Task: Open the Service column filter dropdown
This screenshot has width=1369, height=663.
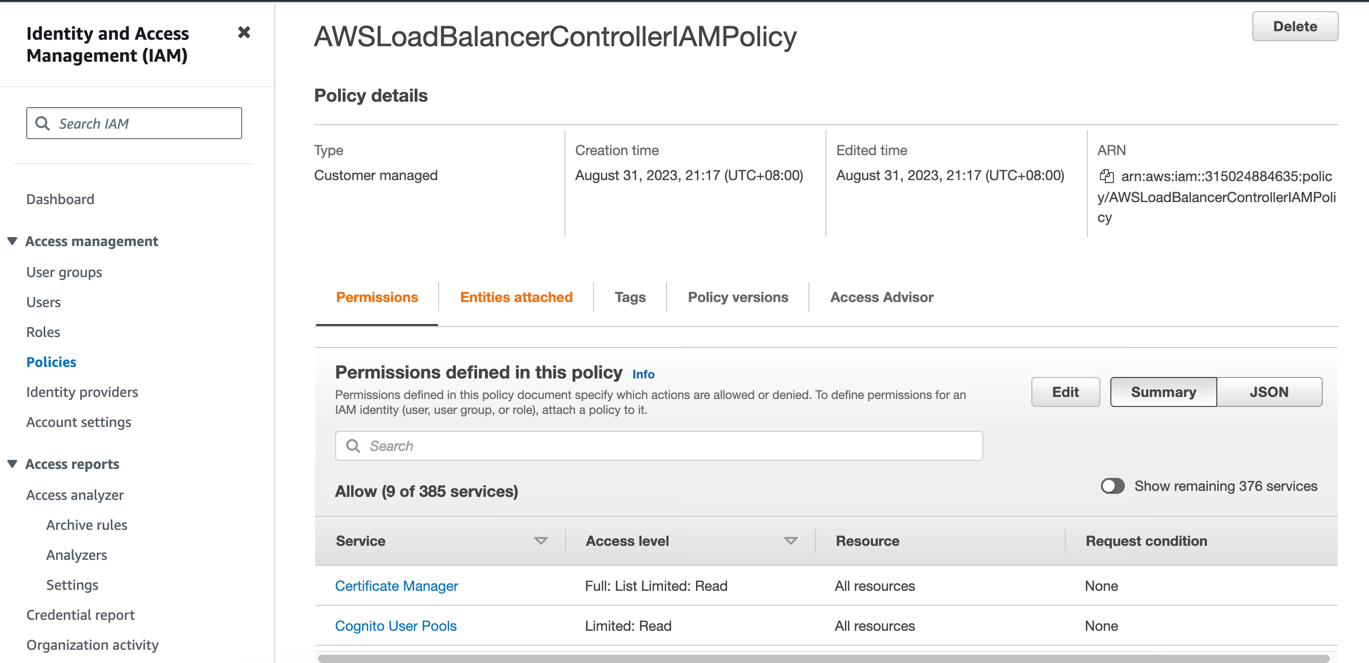Action: pyautogui.click(x=541, y=540)
